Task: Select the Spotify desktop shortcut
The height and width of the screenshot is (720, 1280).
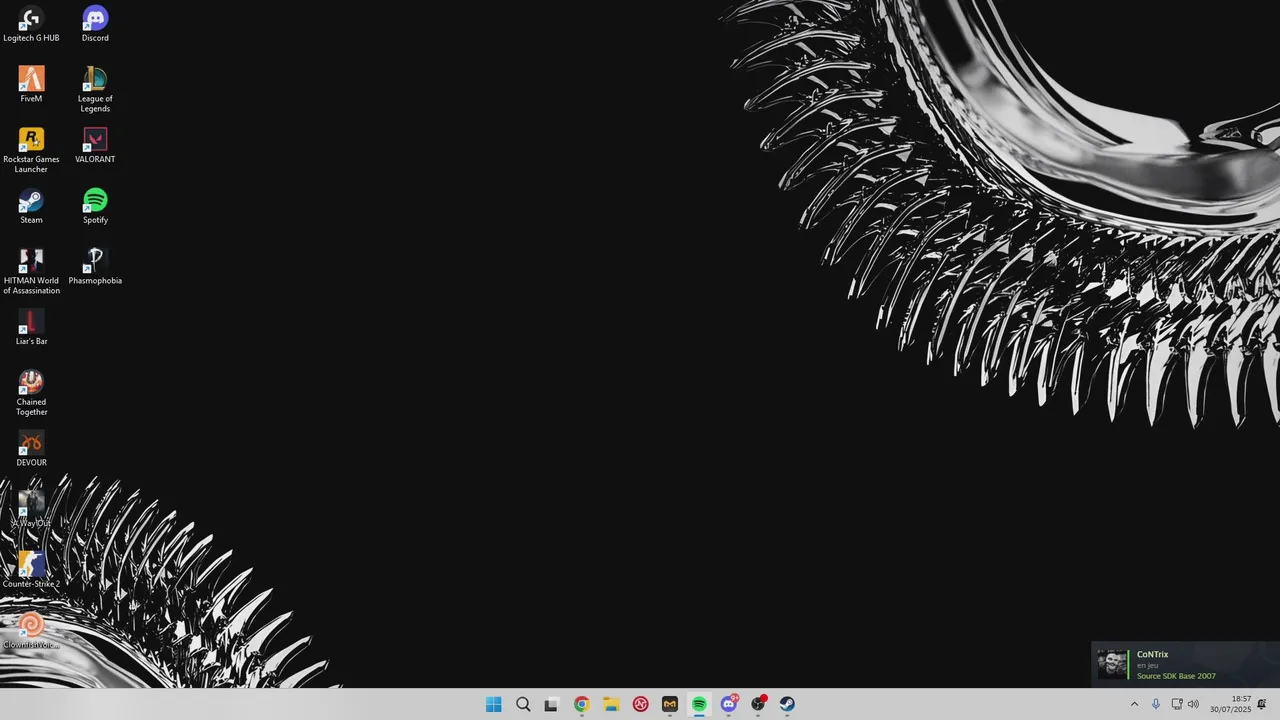Action: point(95,207)
